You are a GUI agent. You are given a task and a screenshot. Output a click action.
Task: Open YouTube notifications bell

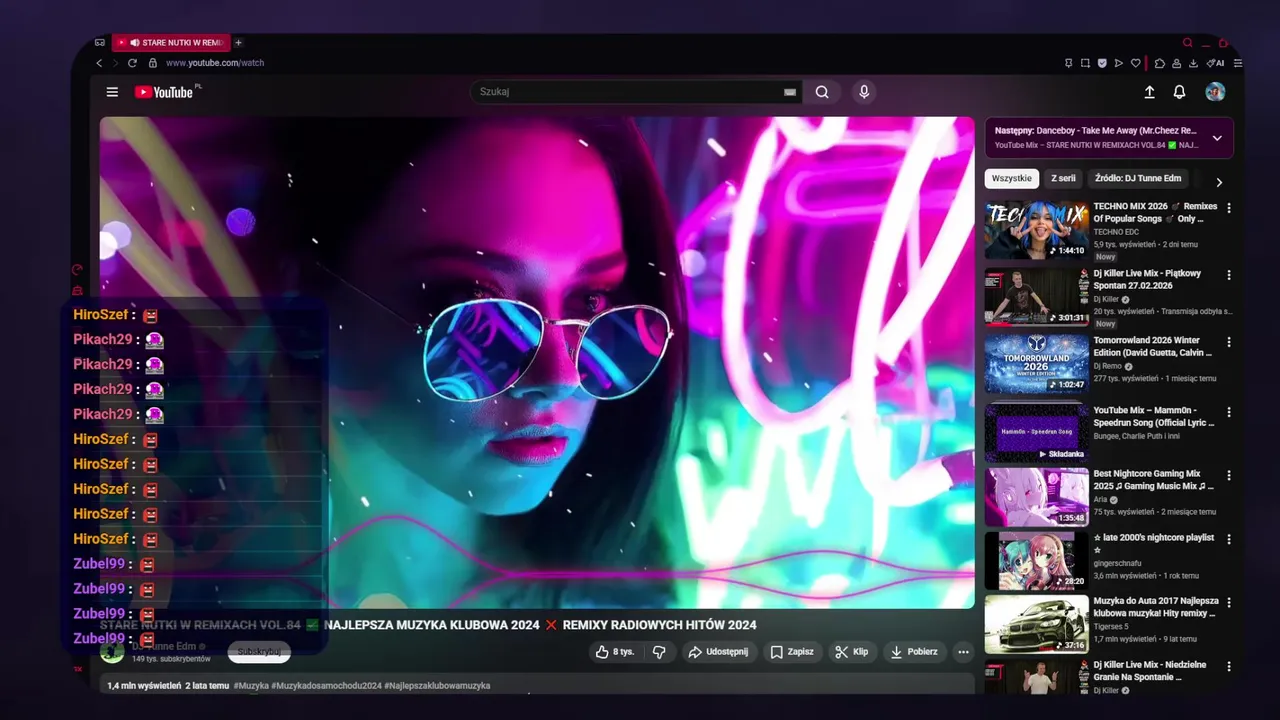click(1179, 92)
